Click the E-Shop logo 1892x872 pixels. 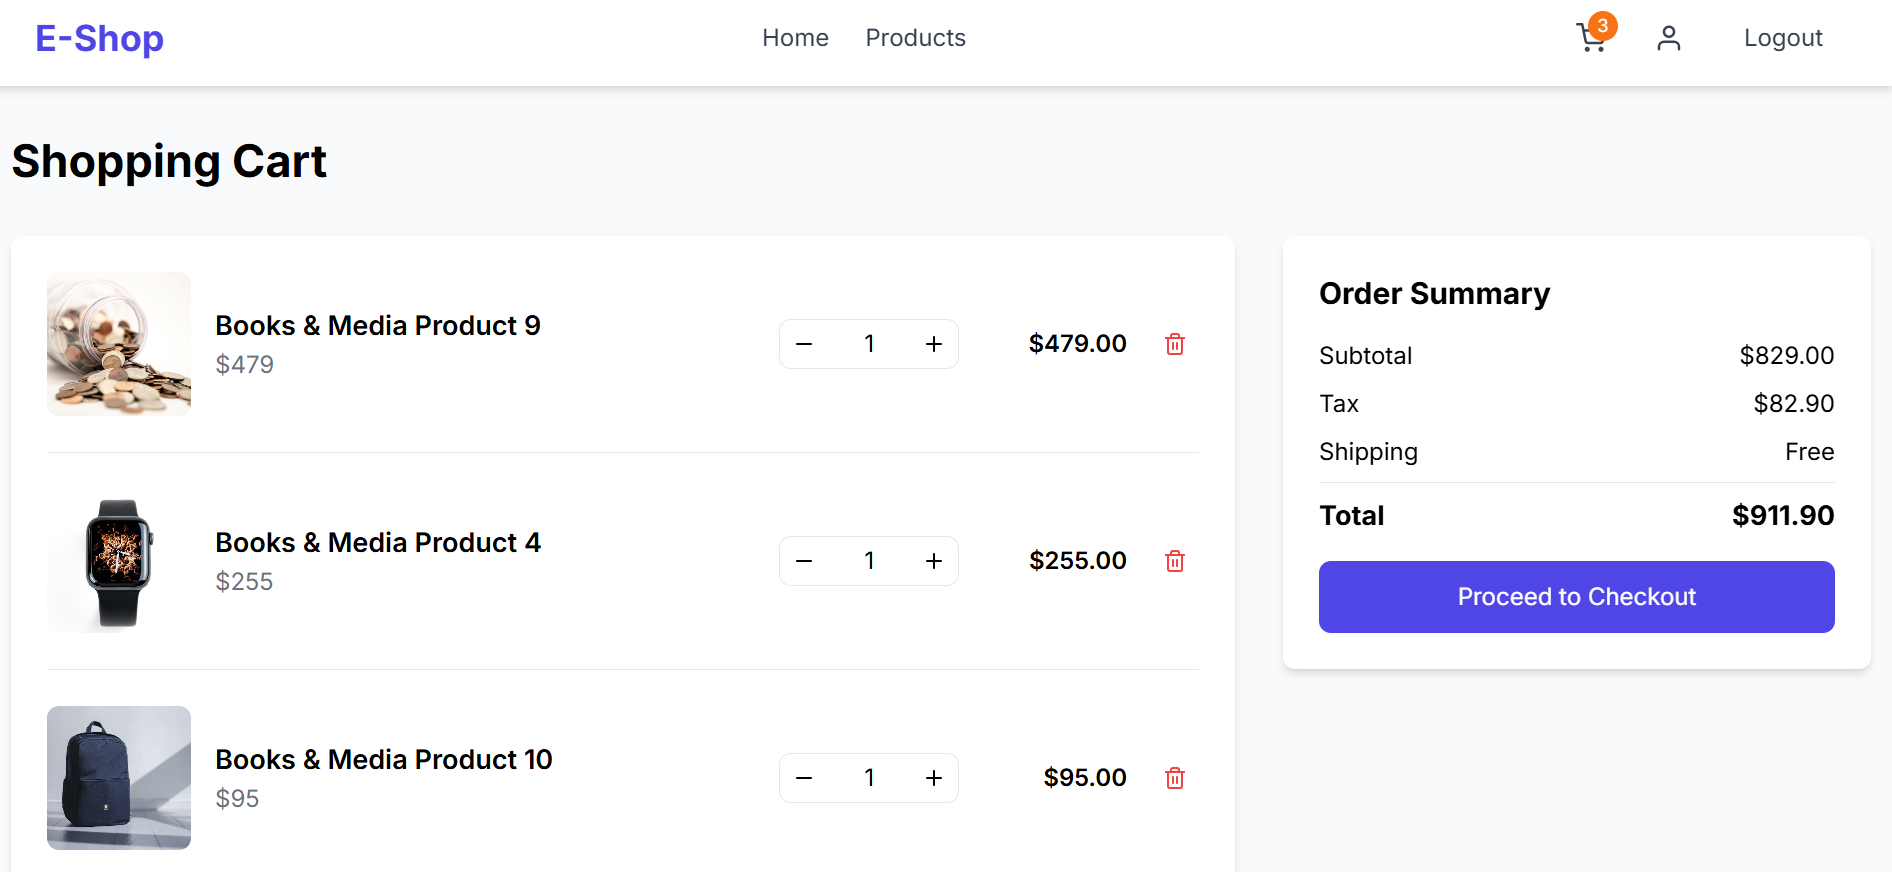click(x=99, y=39)
